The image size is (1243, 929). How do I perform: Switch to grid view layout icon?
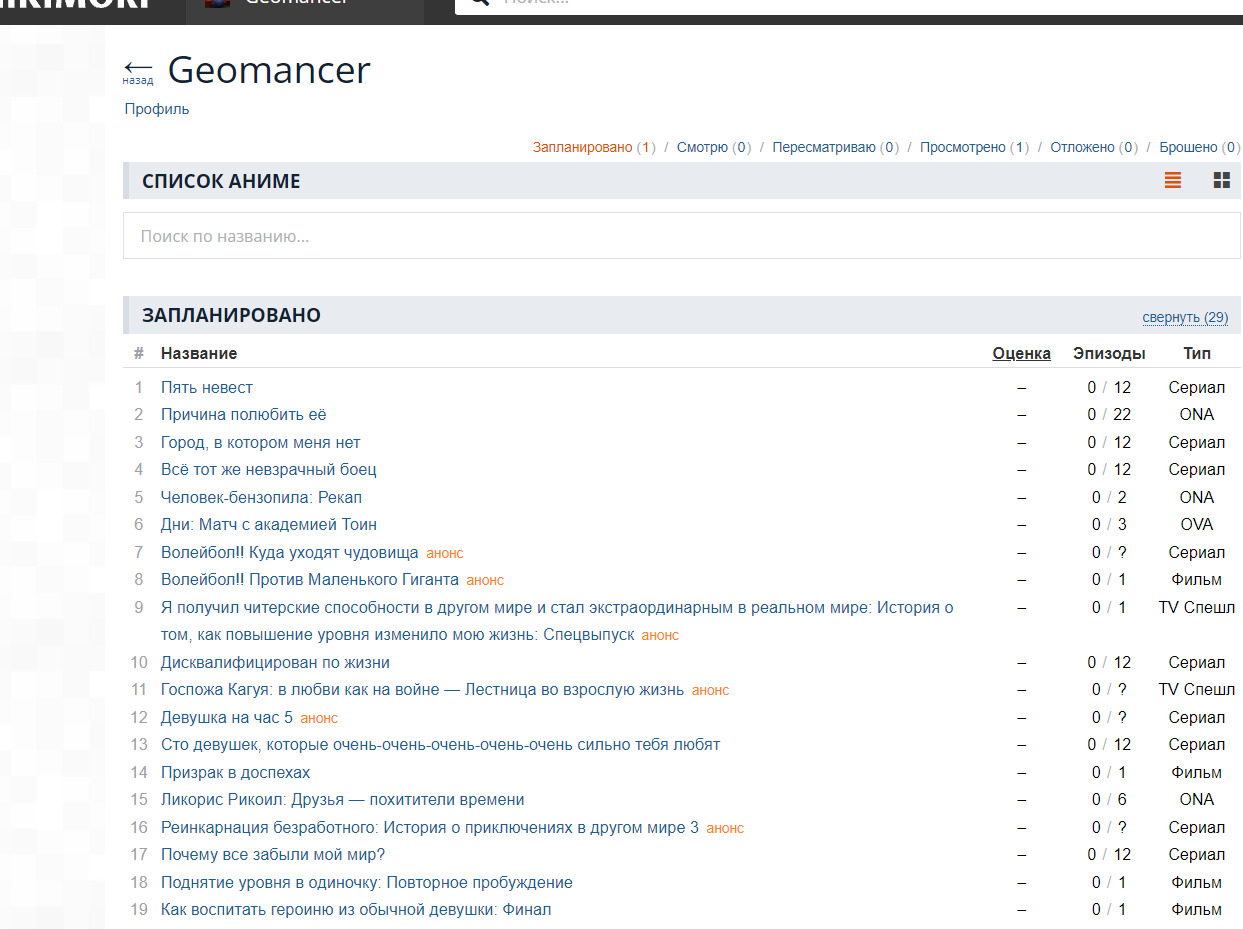[1221, 181]
